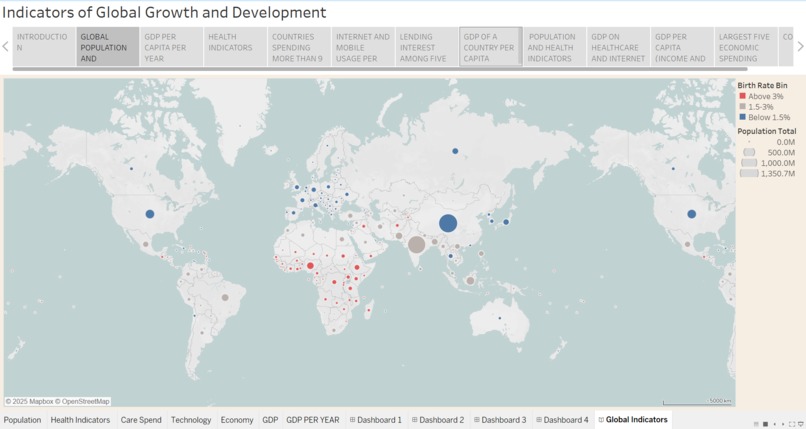This screenshot has height=429, width=806.
Task: Click the show filmstrip icon
Action: 765,424
